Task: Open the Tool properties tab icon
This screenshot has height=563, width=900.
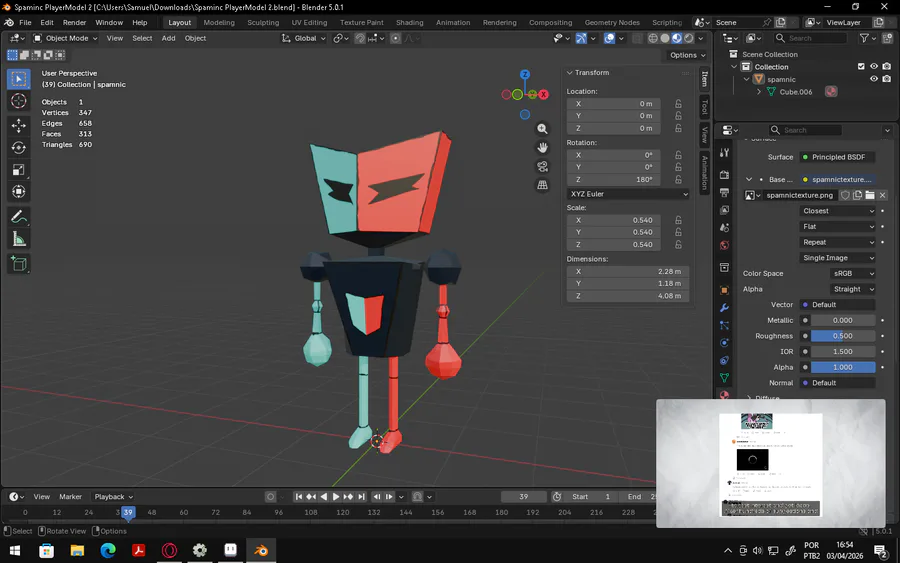Action: (x=724, y=153)
